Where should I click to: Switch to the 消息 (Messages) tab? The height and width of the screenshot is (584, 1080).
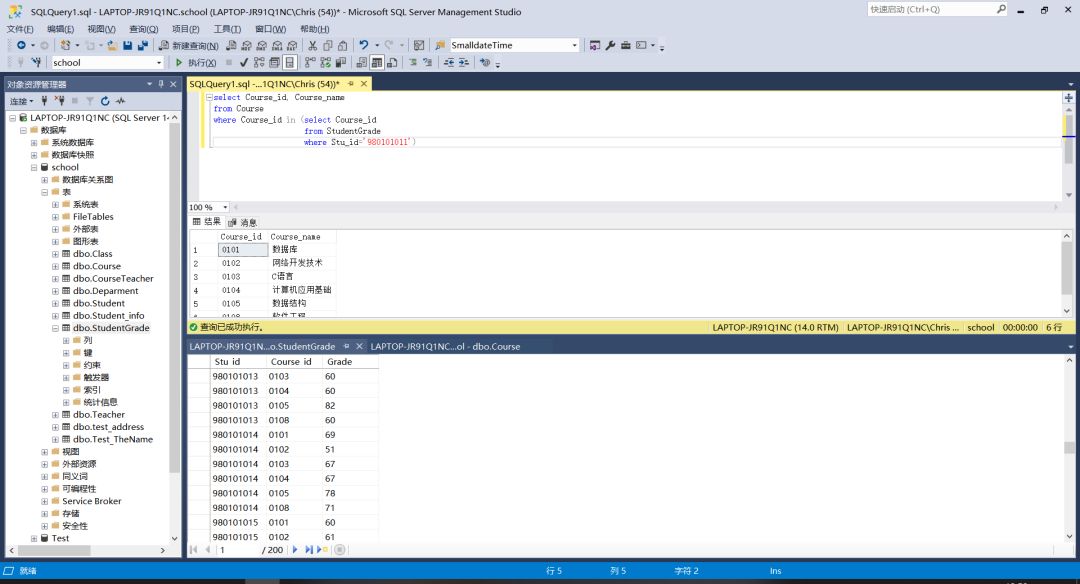pyautogui.click(x=243, y=222)
